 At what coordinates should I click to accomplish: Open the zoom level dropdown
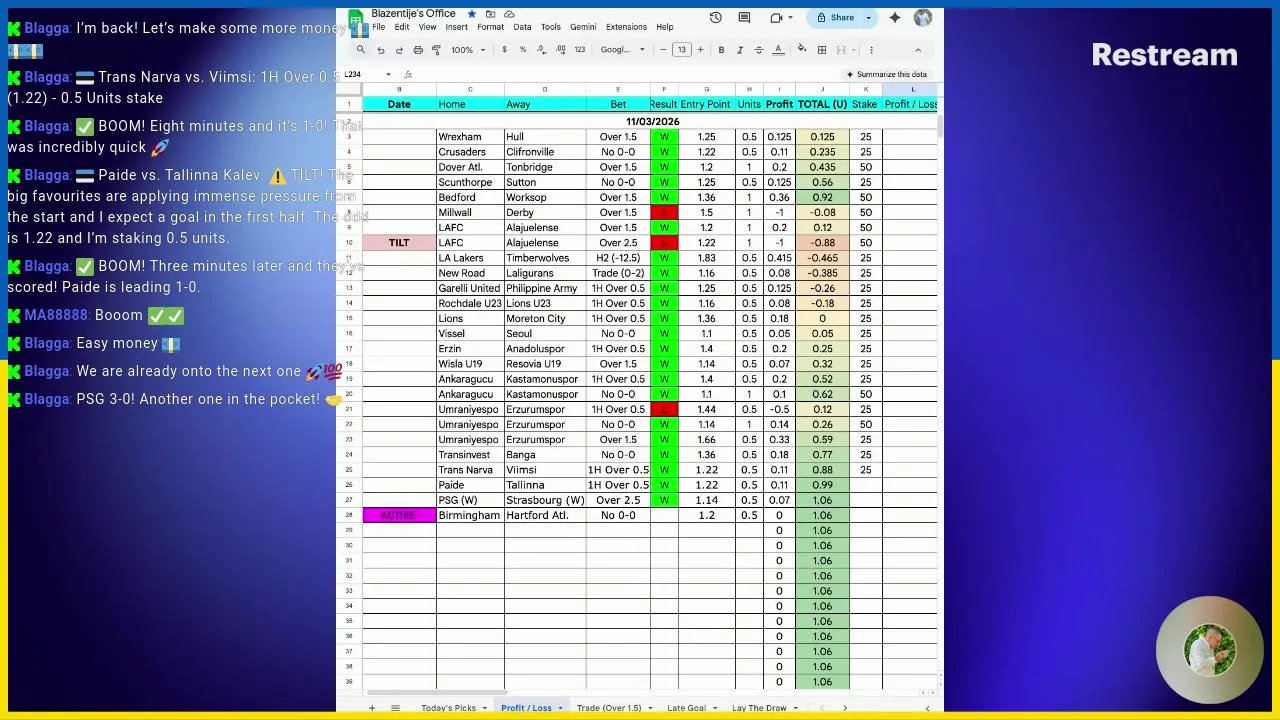coord(468,50)
